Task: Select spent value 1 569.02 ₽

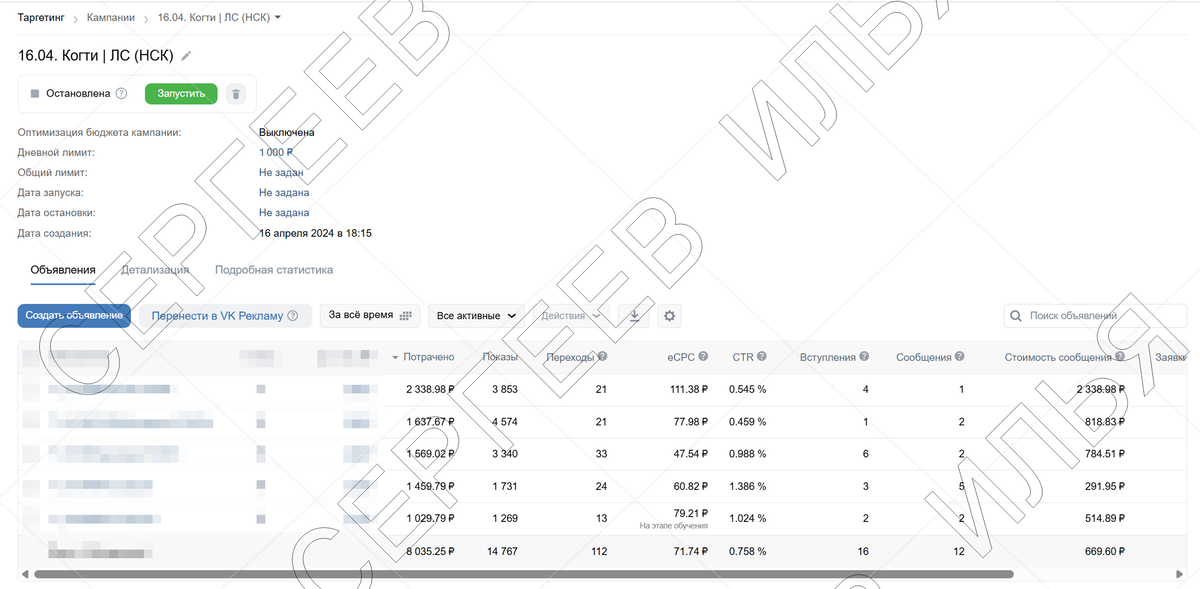Action: (429, 454)
